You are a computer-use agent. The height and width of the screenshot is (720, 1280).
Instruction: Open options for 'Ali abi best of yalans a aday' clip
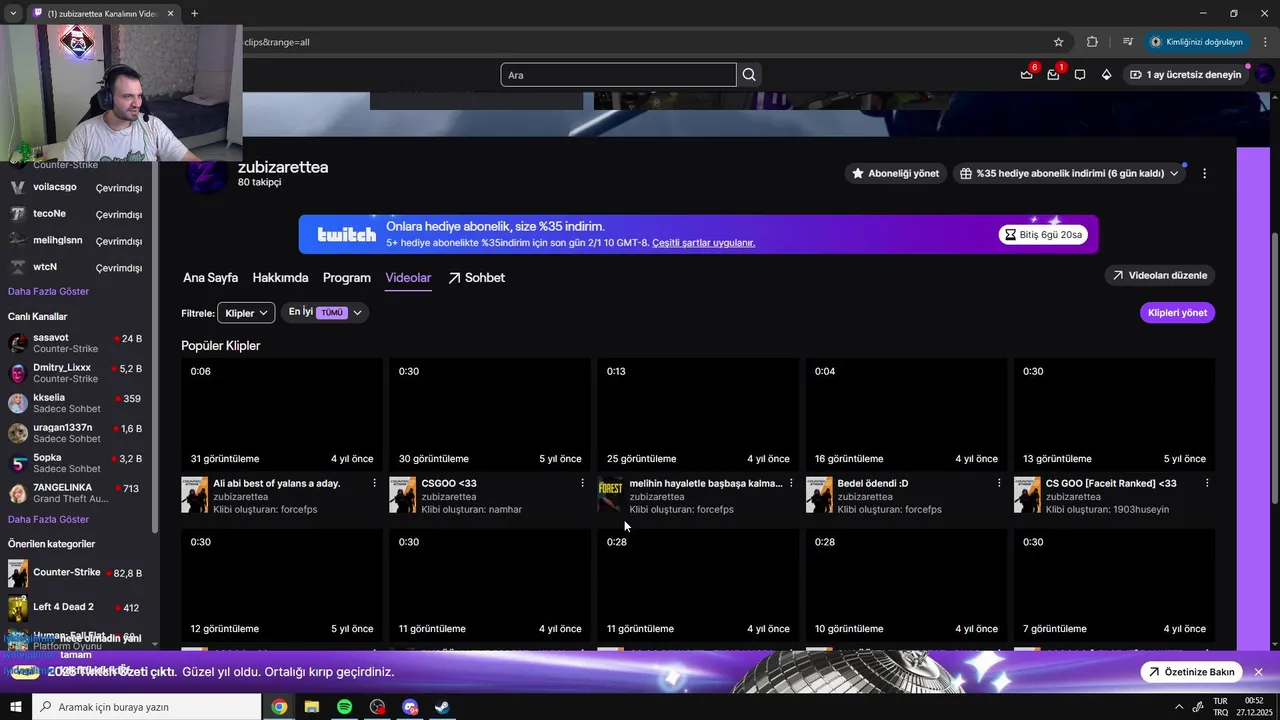tap(374, 483)
